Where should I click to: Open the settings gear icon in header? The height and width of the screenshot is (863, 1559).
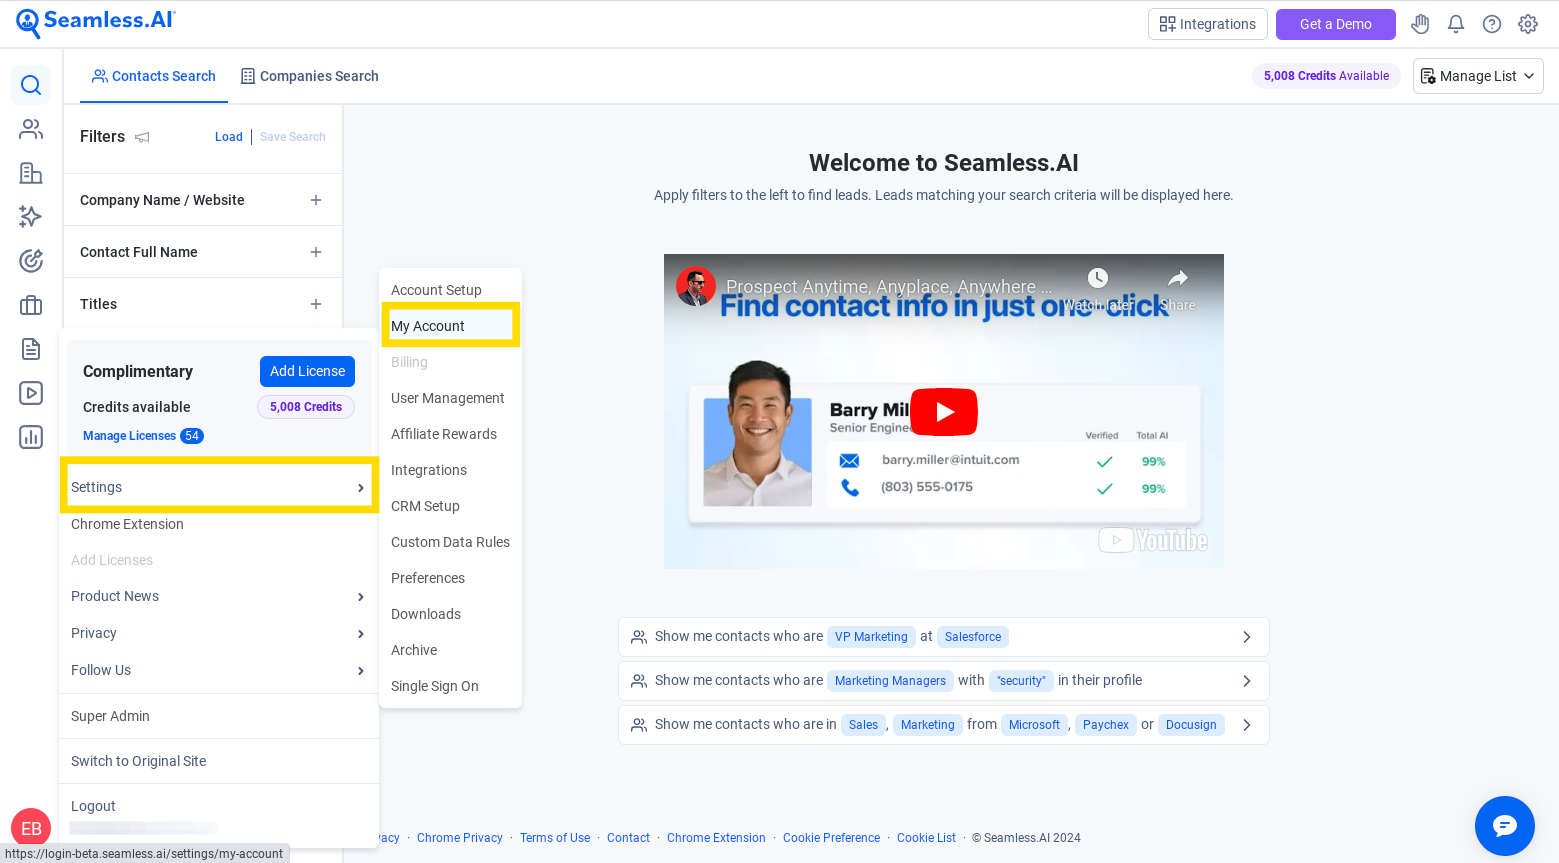tap(1528, 24)
